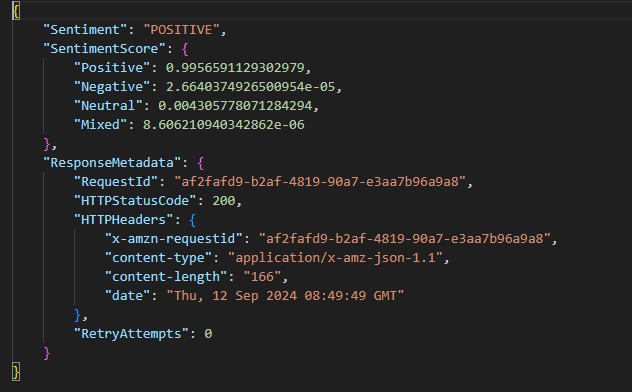This screenshot has width=632, height=392.
Task: Click the opening yellow curly brace
Action: point(16,10)
